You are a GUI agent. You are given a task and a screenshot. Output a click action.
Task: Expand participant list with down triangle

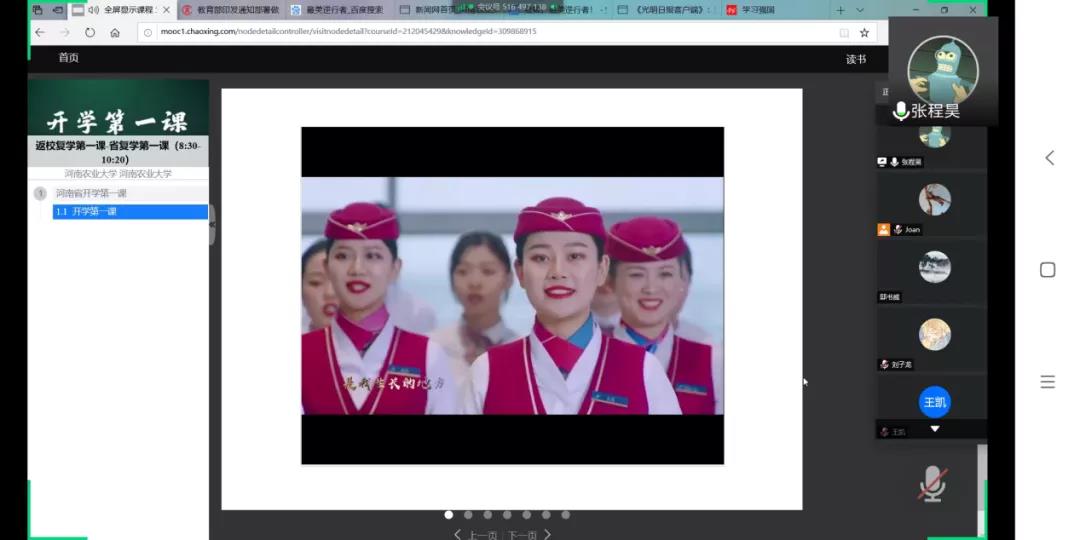(x=935, y=429)
